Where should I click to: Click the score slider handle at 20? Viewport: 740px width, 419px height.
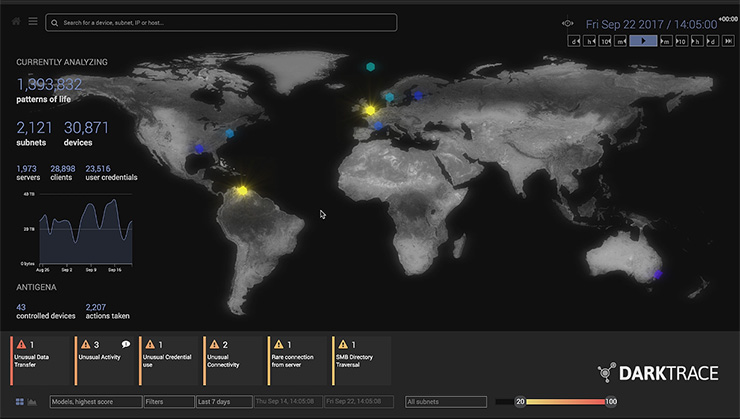(x=520, y=401)
